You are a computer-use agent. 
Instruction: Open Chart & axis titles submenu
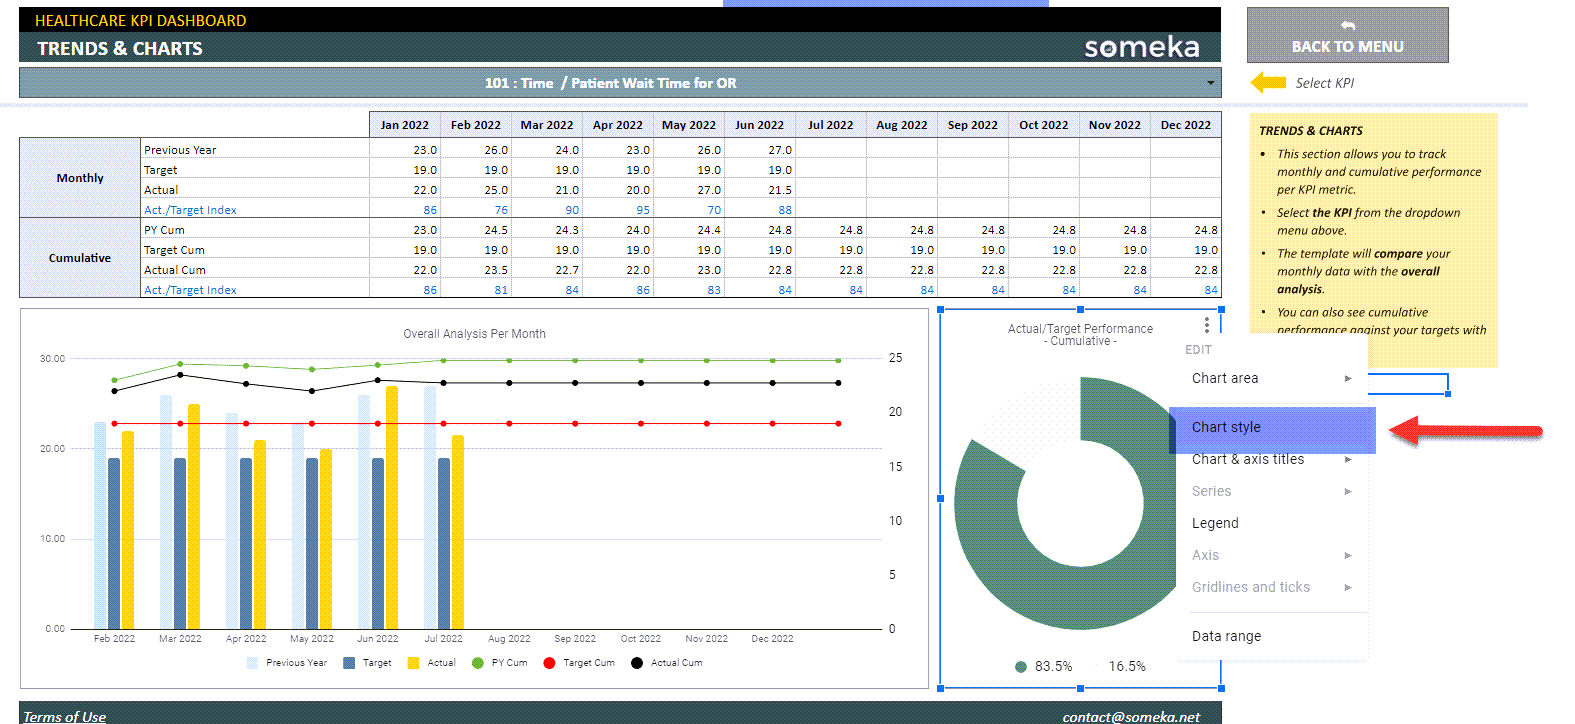(1272, 459)
